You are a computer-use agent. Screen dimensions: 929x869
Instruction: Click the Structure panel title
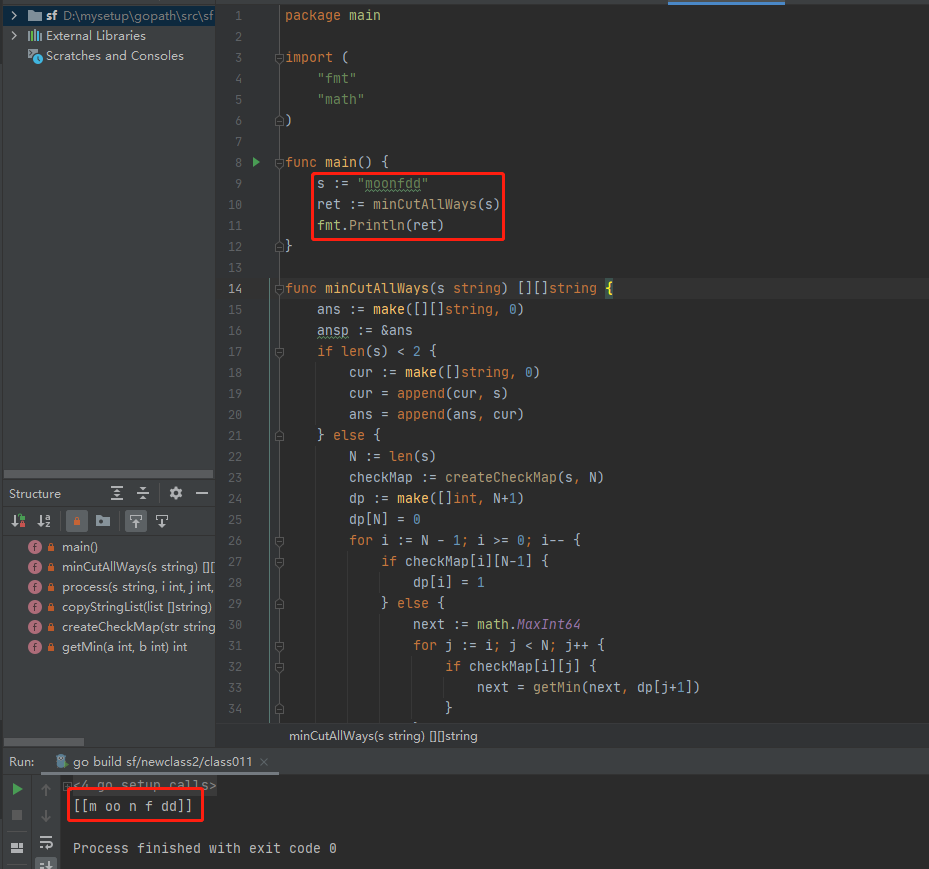(x=35, y=493)
